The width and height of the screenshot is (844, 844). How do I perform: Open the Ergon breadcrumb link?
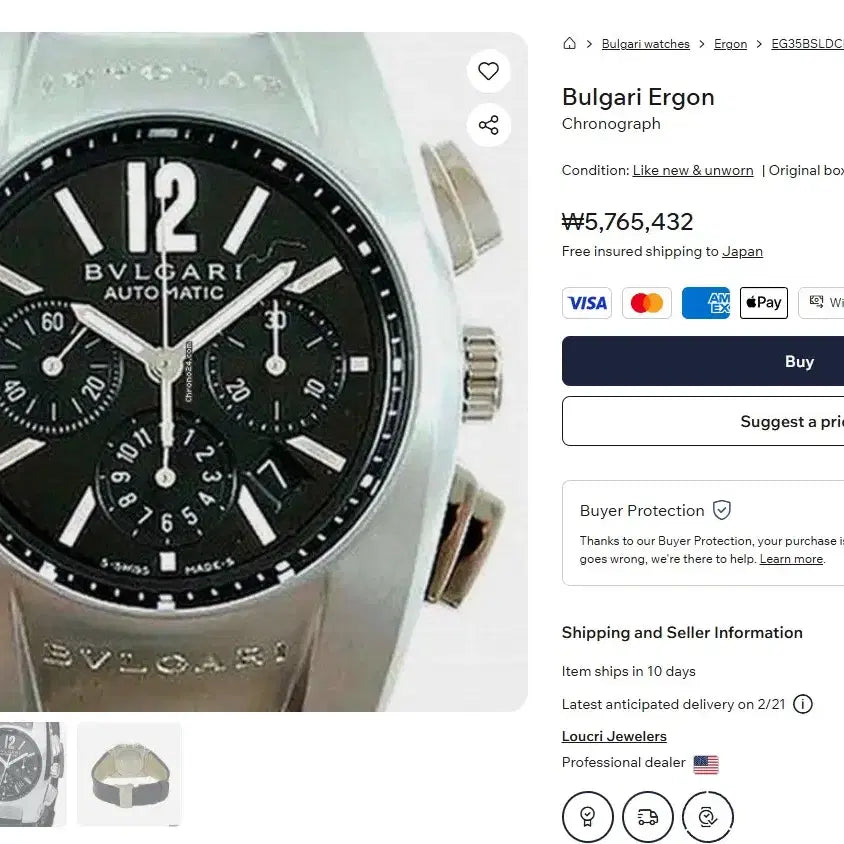(730, 43)
